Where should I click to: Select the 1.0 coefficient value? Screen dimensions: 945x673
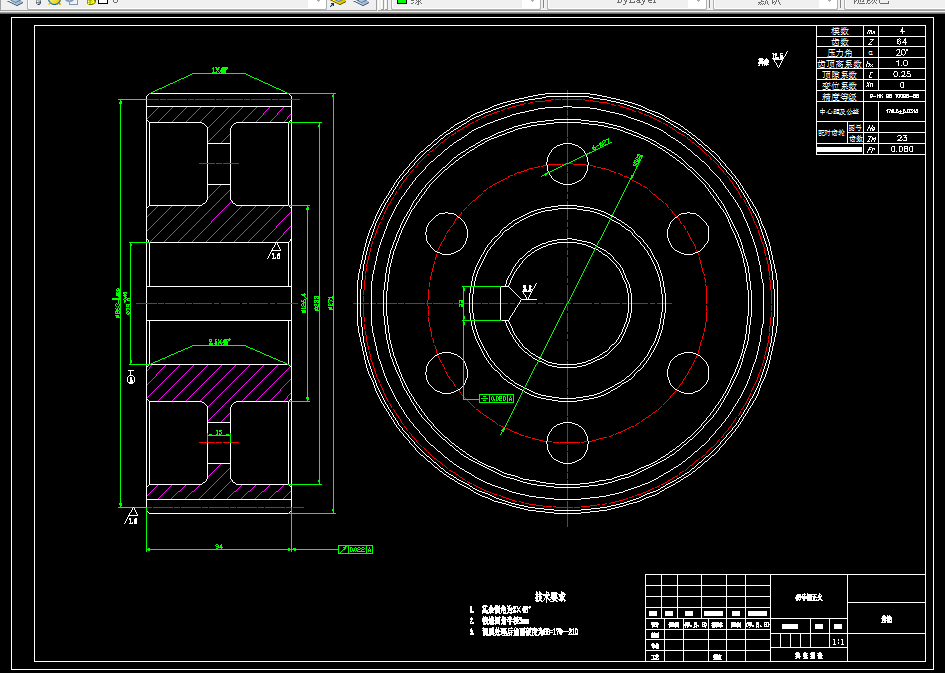pyautogui.click(x=902, y=63)
